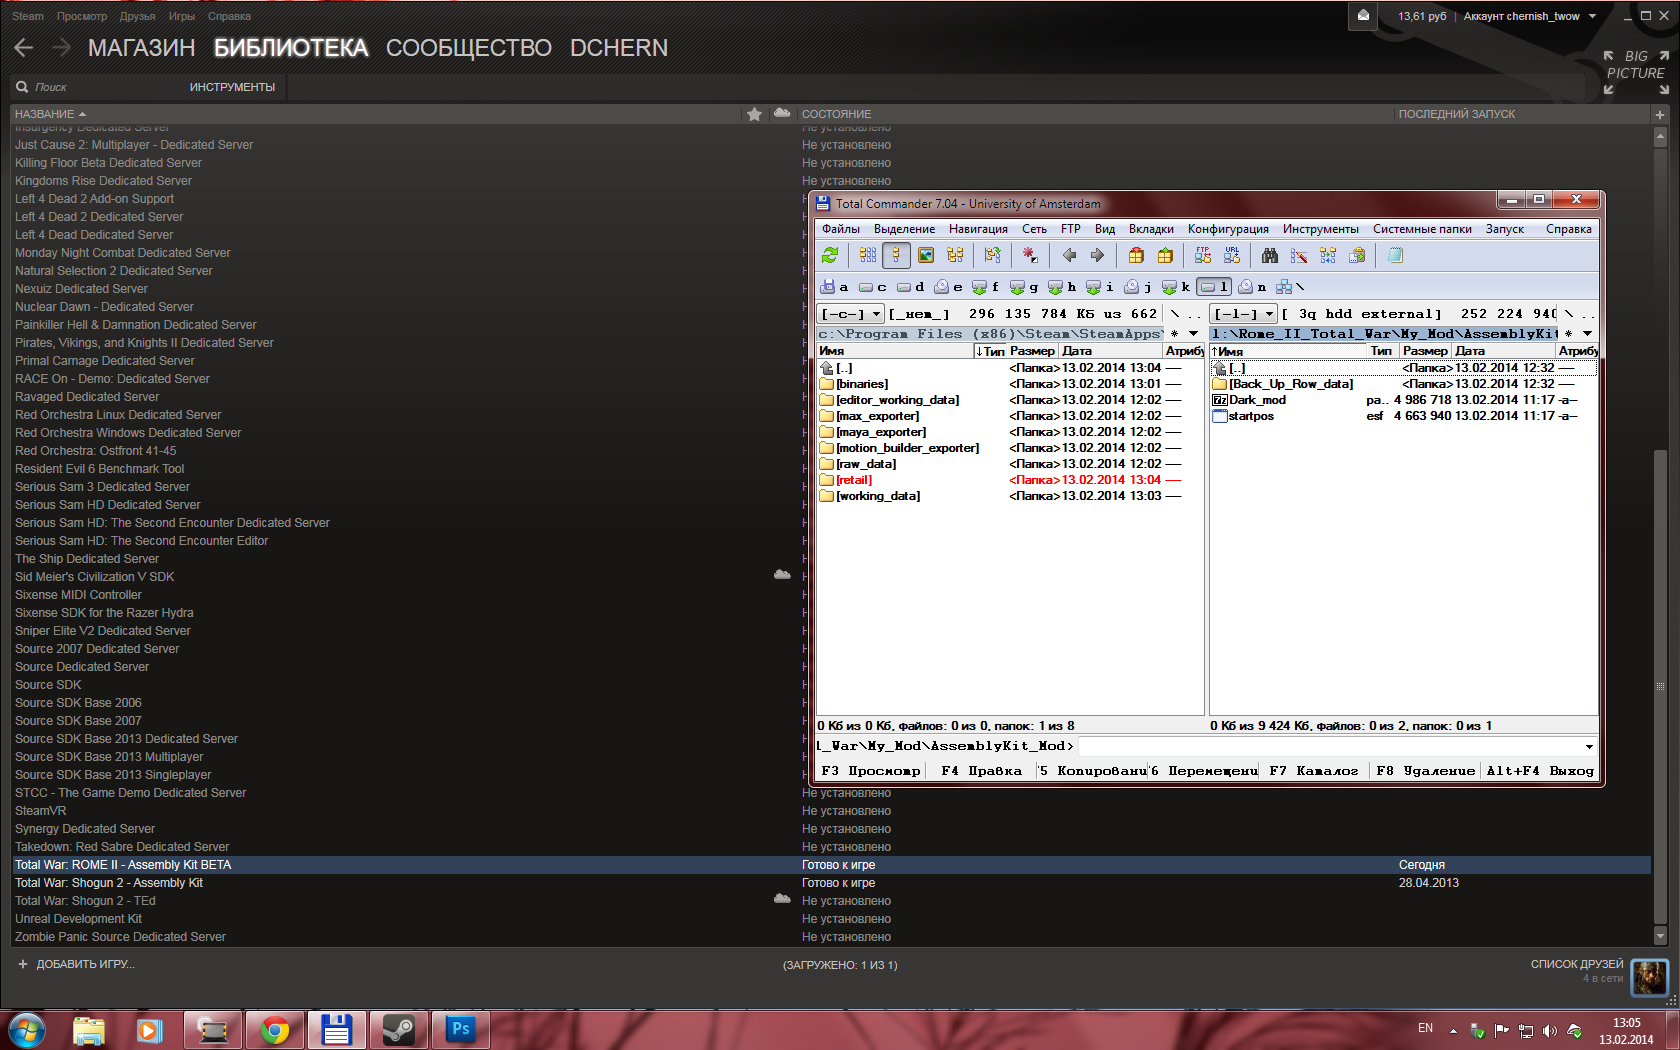
Task: Open right panel drive dropdown [-l-]
Action: tap(1244, 314)
